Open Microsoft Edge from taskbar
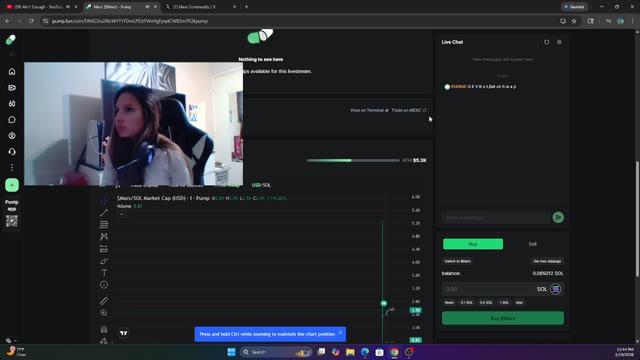Viewport: 640px width, 360px height. pos(365,352)
